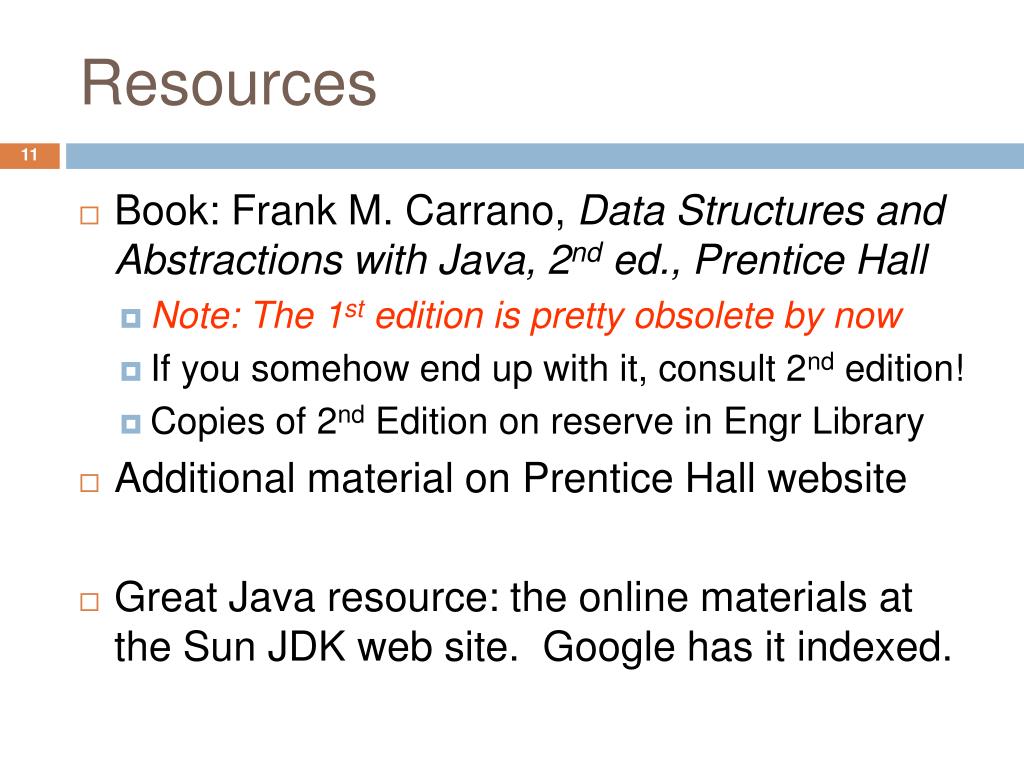Image resolution: width=1024 pixels, height=768 pixels.
Task: Click the blue bullet before the red Note line
Action: point(131,318)
